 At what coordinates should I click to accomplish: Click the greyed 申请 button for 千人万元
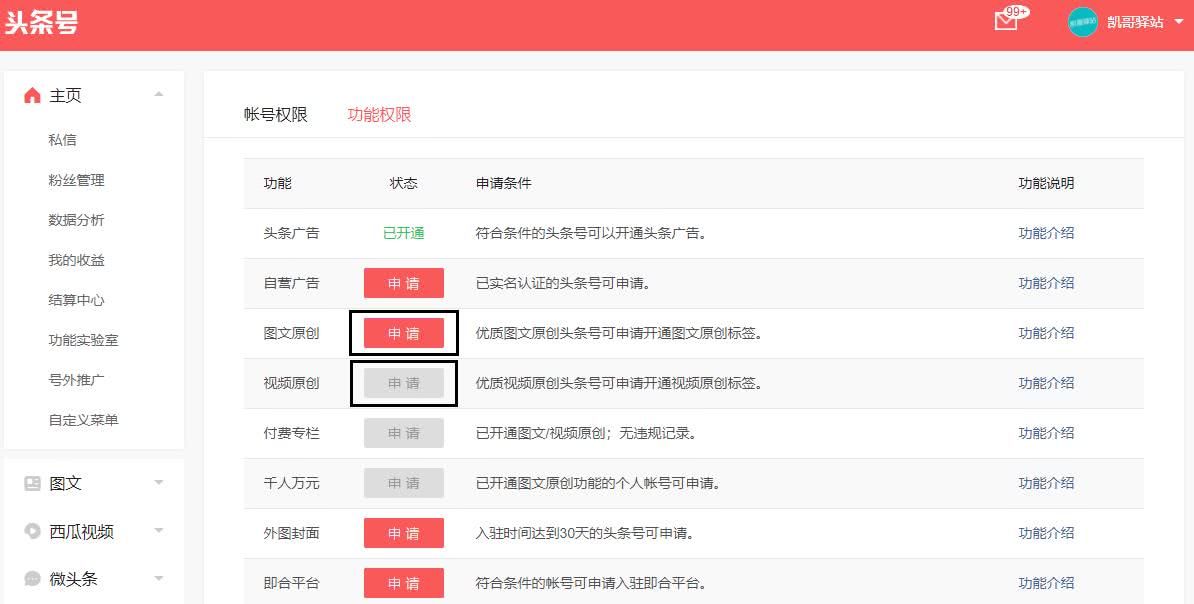click(404, 483)
